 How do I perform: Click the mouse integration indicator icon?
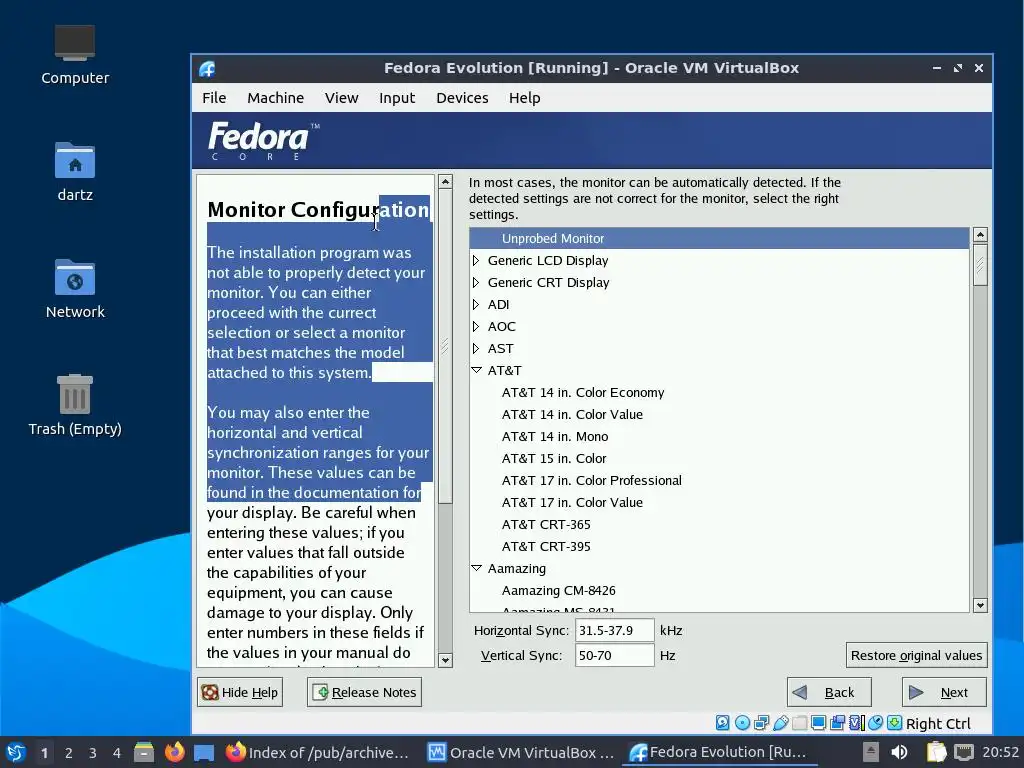point(876,722)
